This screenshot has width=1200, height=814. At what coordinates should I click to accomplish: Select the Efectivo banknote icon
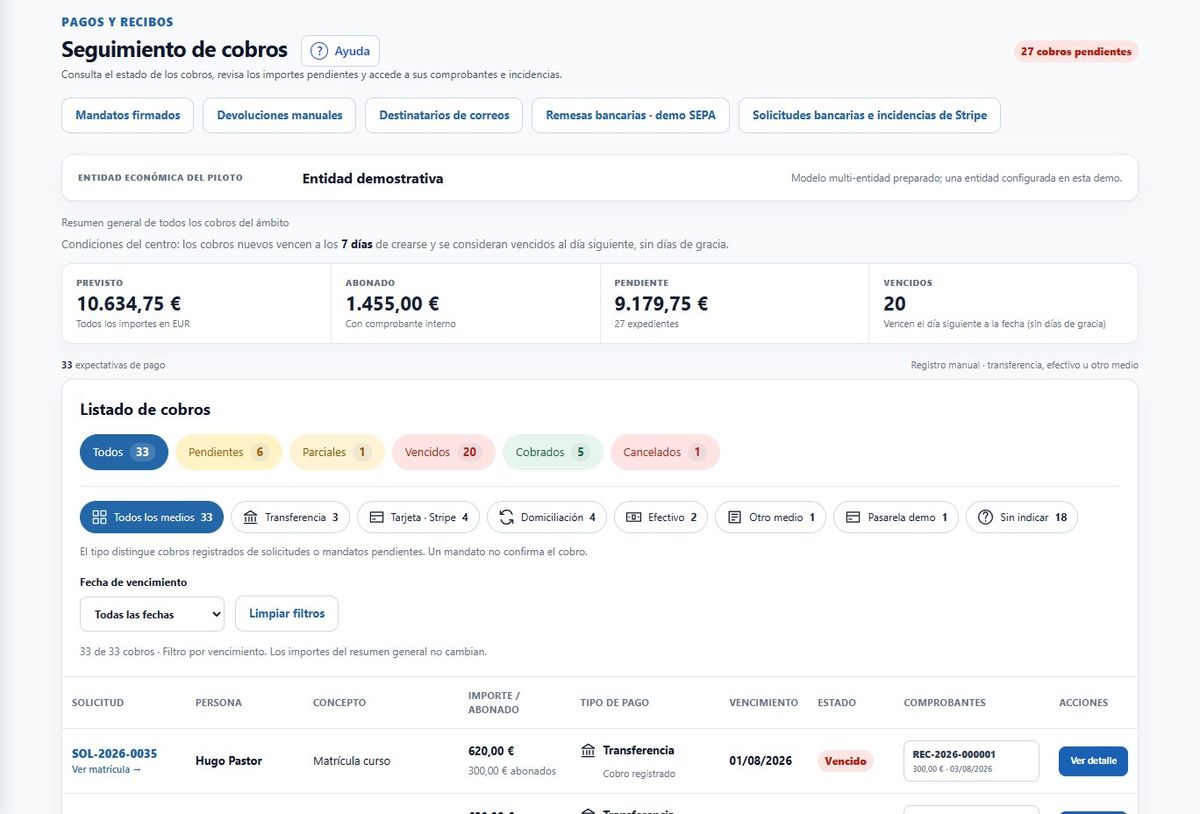[634, 517]
